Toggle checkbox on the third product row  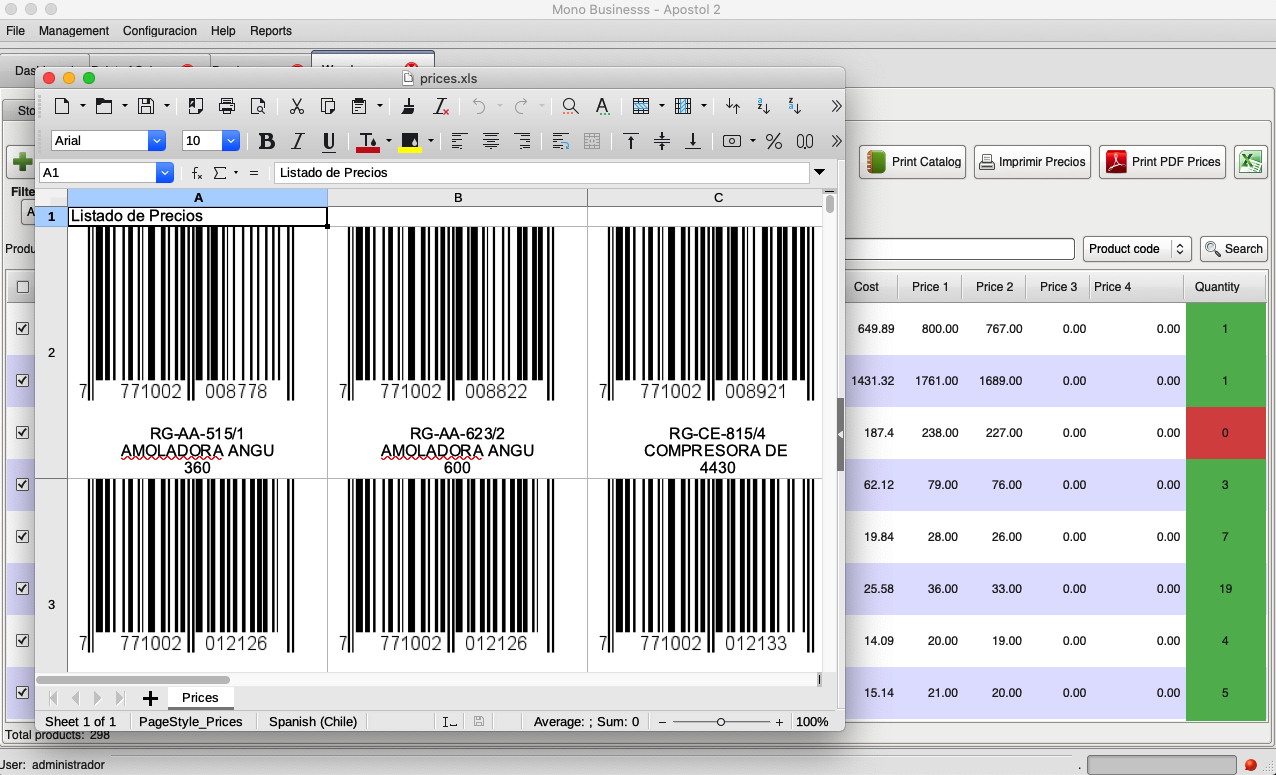(x=23, y=433)
